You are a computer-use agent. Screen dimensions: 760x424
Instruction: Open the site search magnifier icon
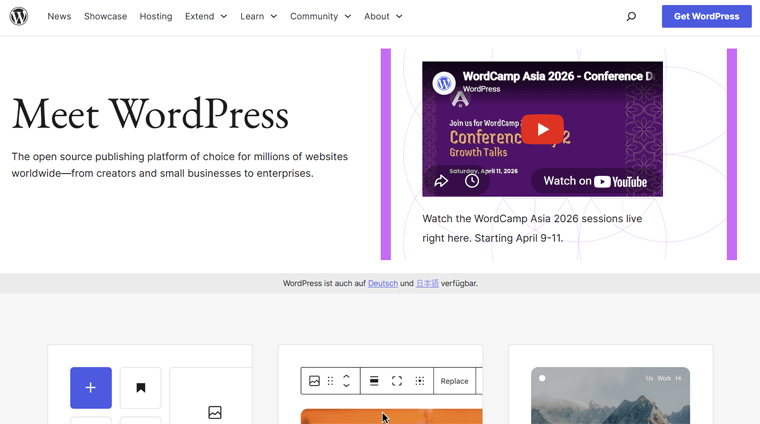click(631, 16)
